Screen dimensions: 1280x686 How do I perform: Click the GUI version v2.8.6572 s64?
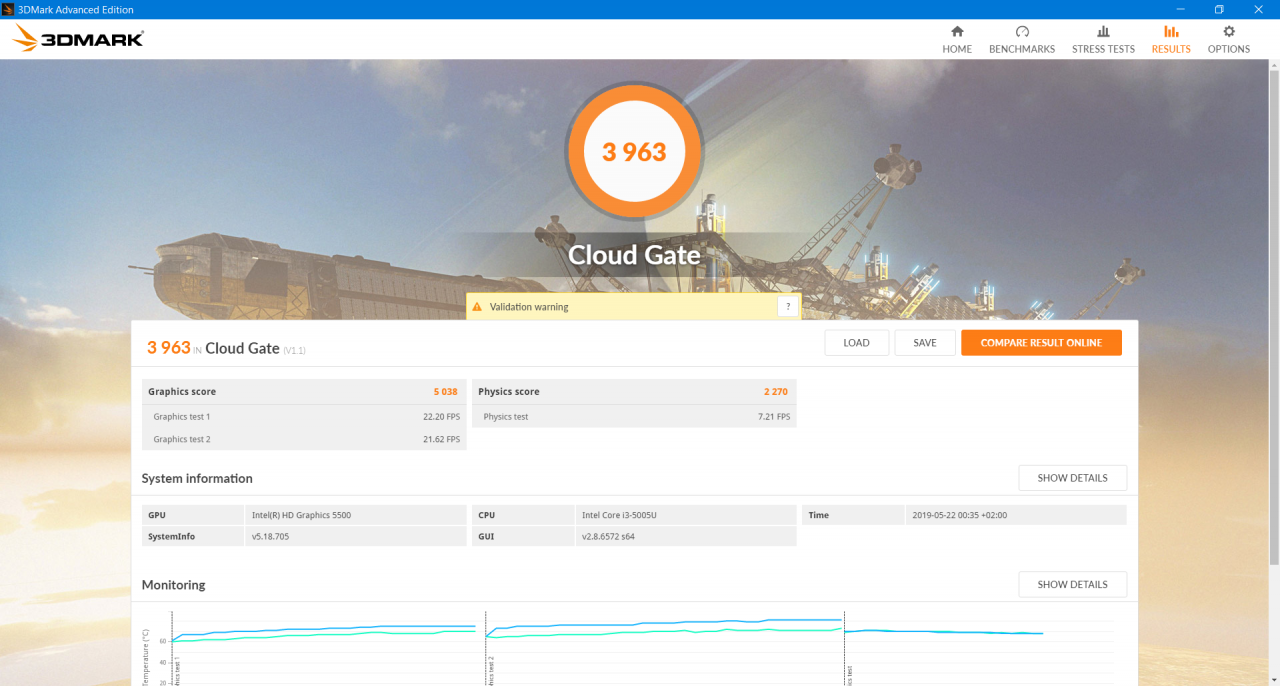608,537
